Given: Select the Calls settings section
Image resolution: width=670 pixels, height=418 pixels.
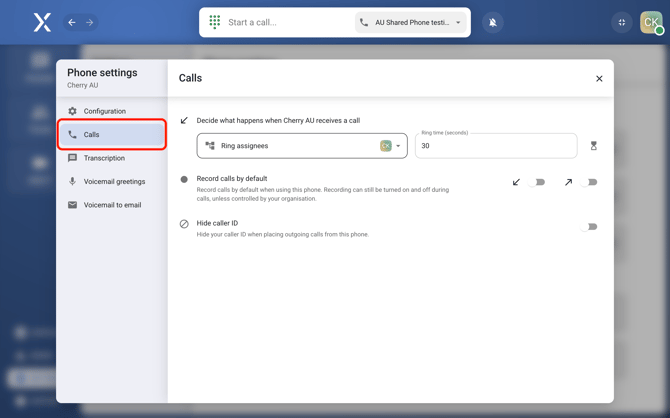Looking at the screenshot, I should click(112, 135).
